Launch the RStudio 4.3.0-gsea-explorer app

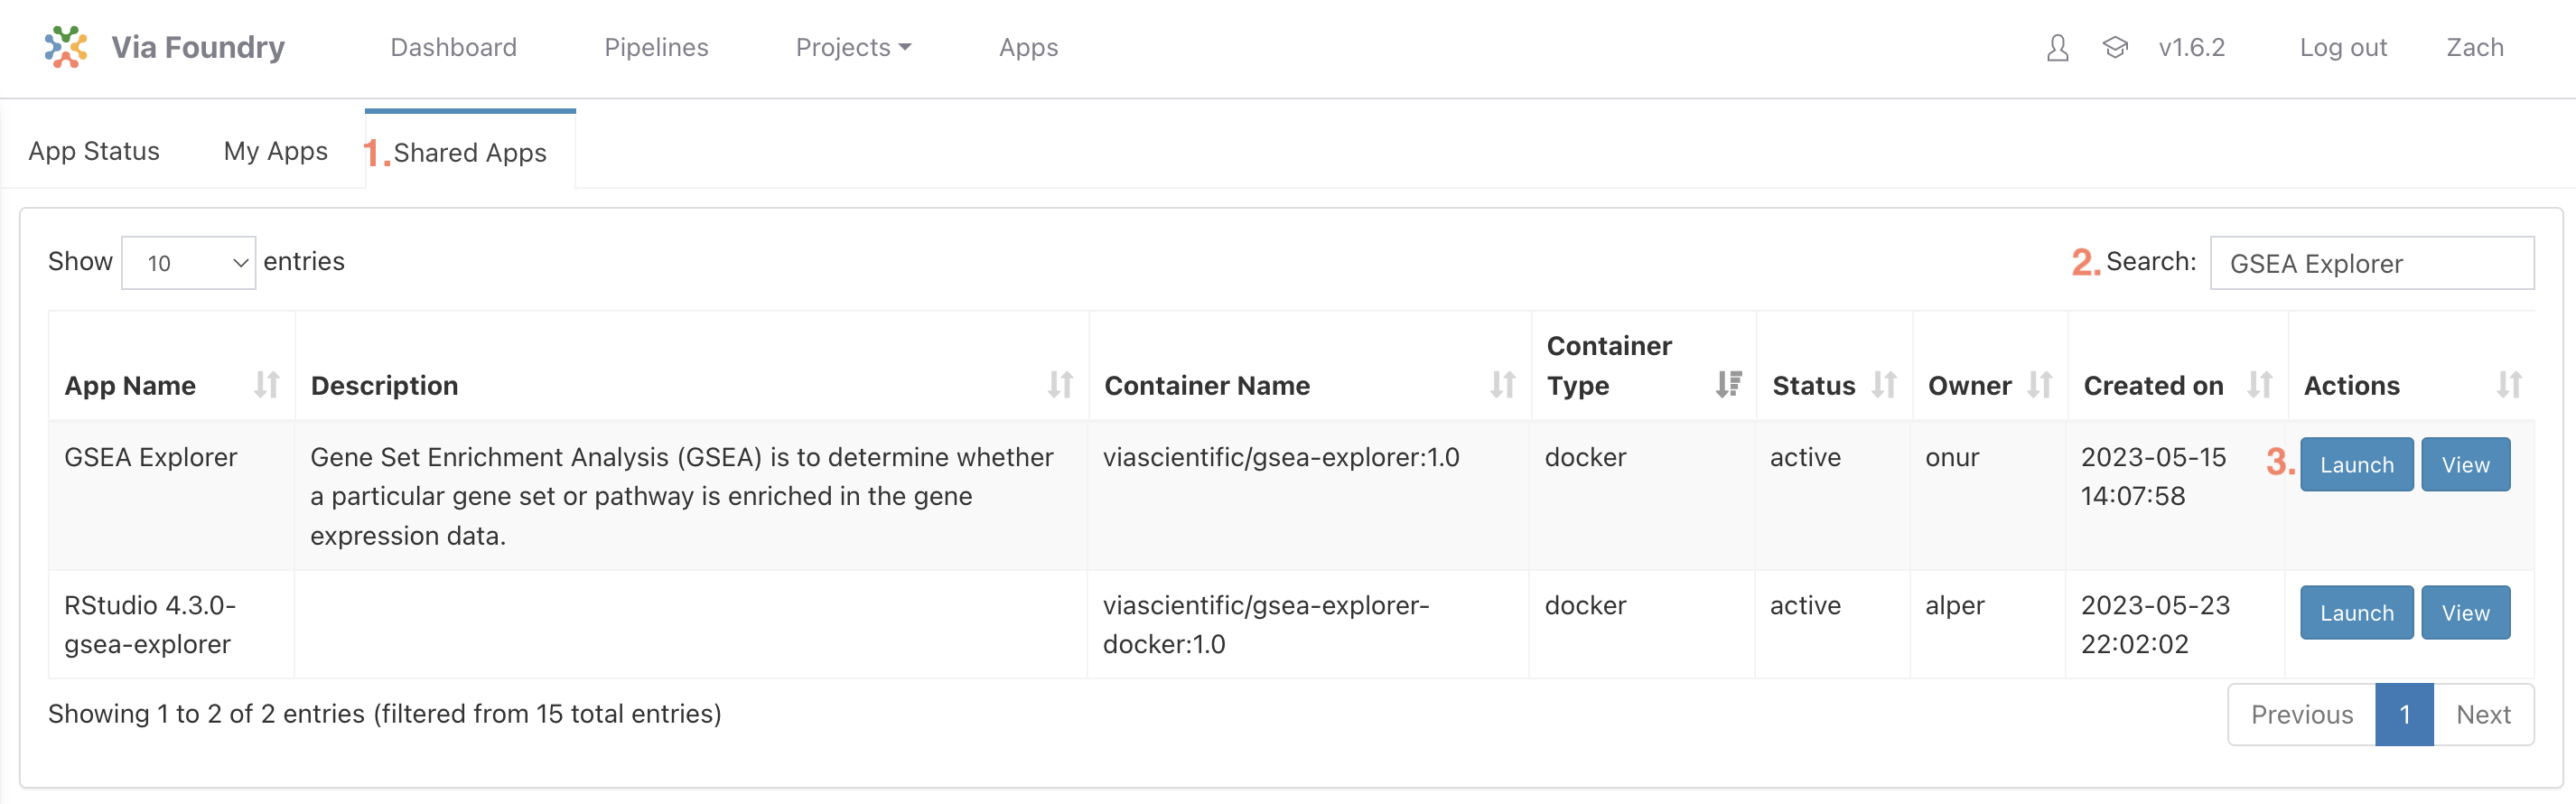tap(2356, 613)
